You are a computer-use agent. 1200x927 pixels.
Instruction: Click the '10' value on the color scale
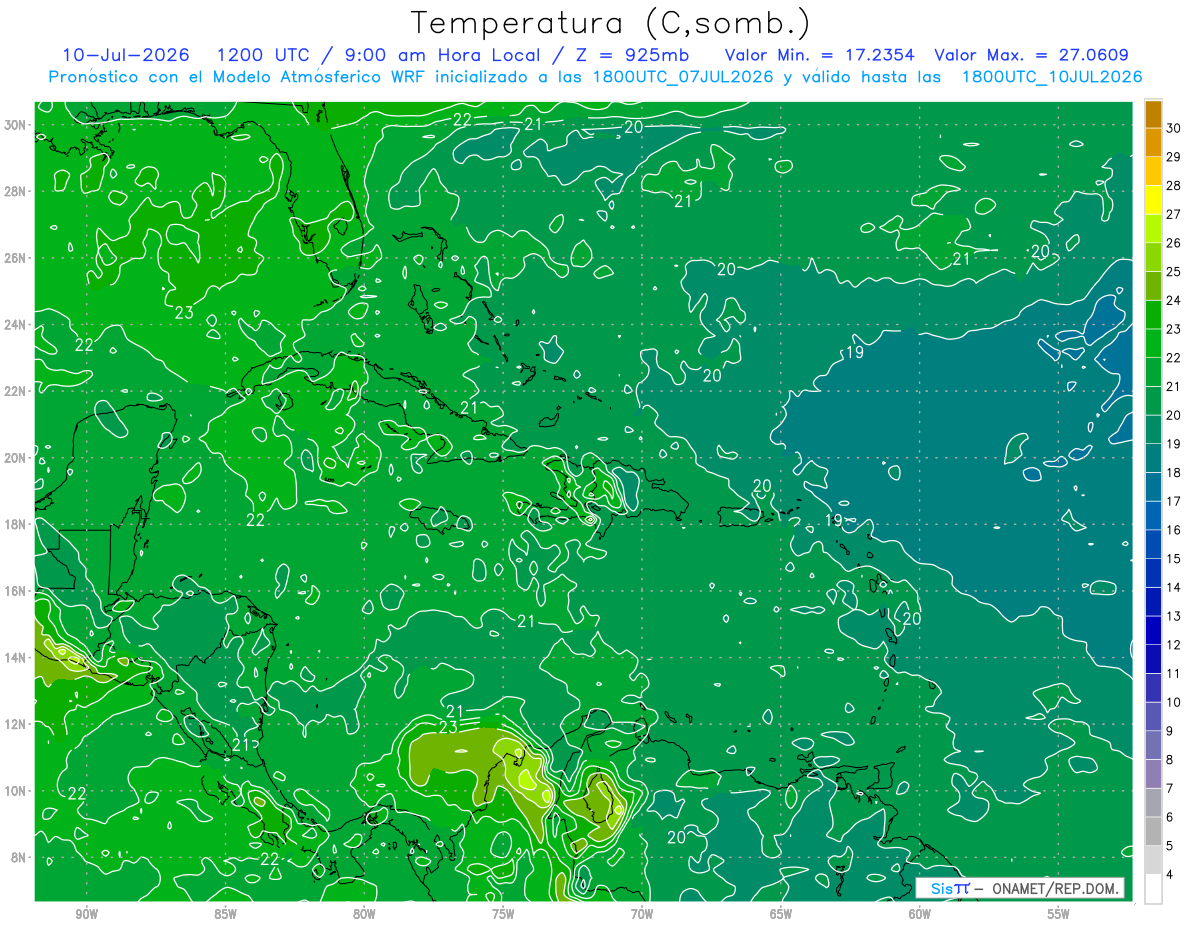click(1174, 703)
